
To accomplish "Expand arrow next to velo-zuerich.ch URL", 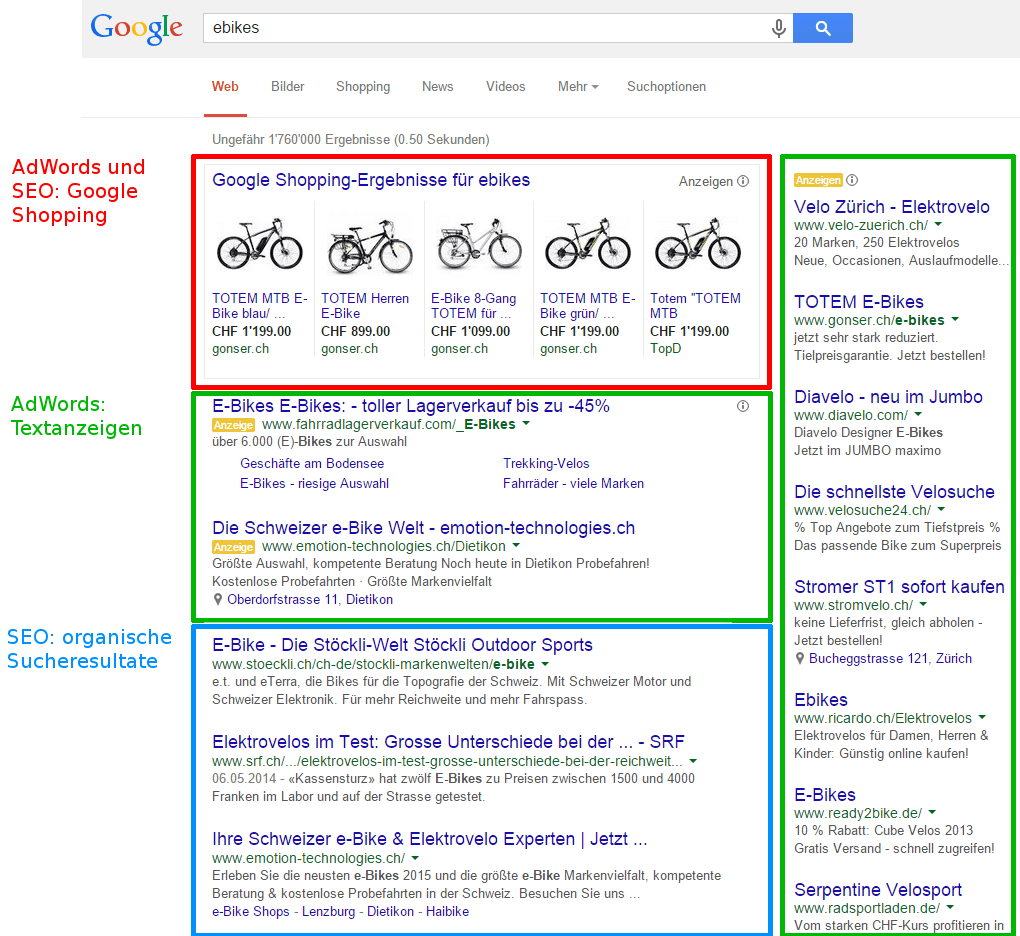I will click(x=939, y=224).
